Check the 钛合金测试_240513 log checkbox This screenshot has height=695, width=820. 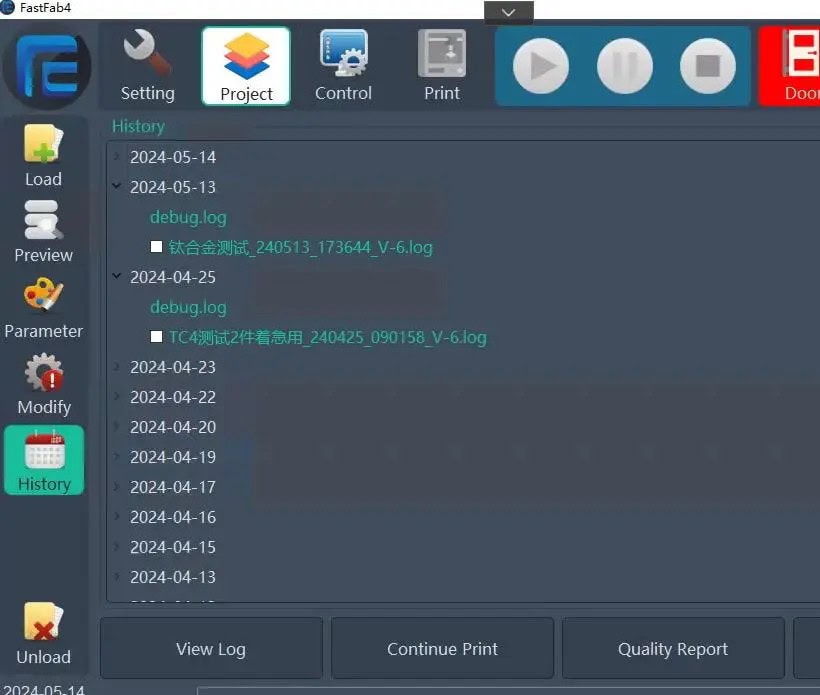[x=157, y=247]
